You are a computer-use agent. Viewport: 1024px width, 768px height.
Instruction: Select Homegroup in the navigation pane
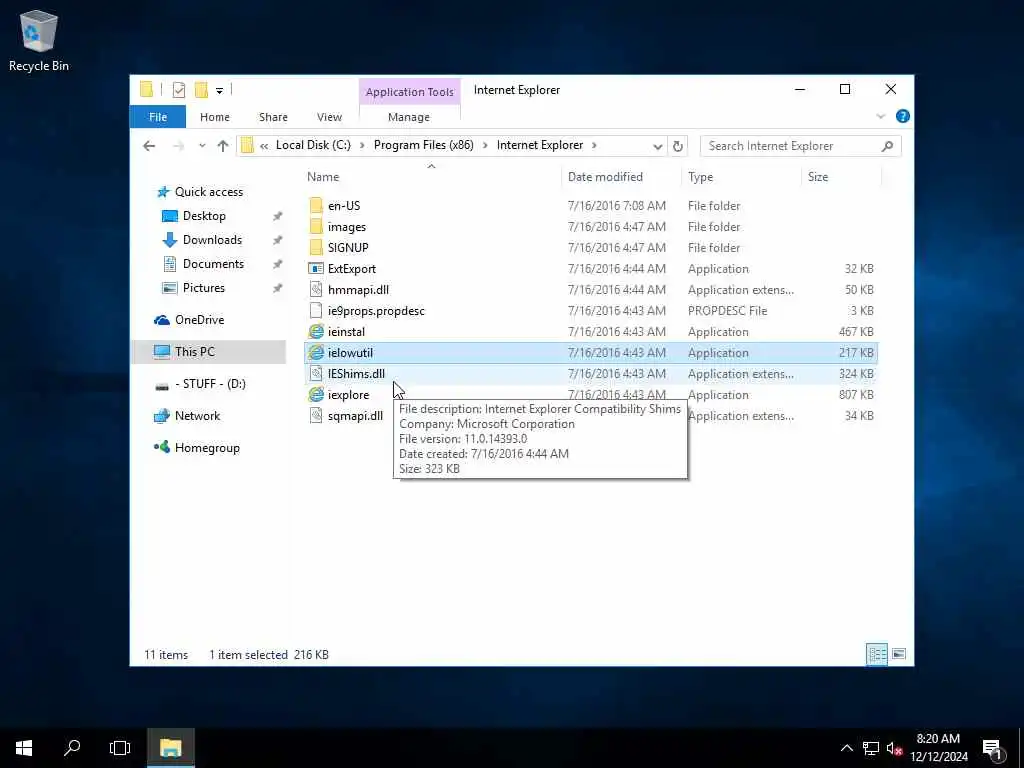pyautogui.click(x=207, y=448)
